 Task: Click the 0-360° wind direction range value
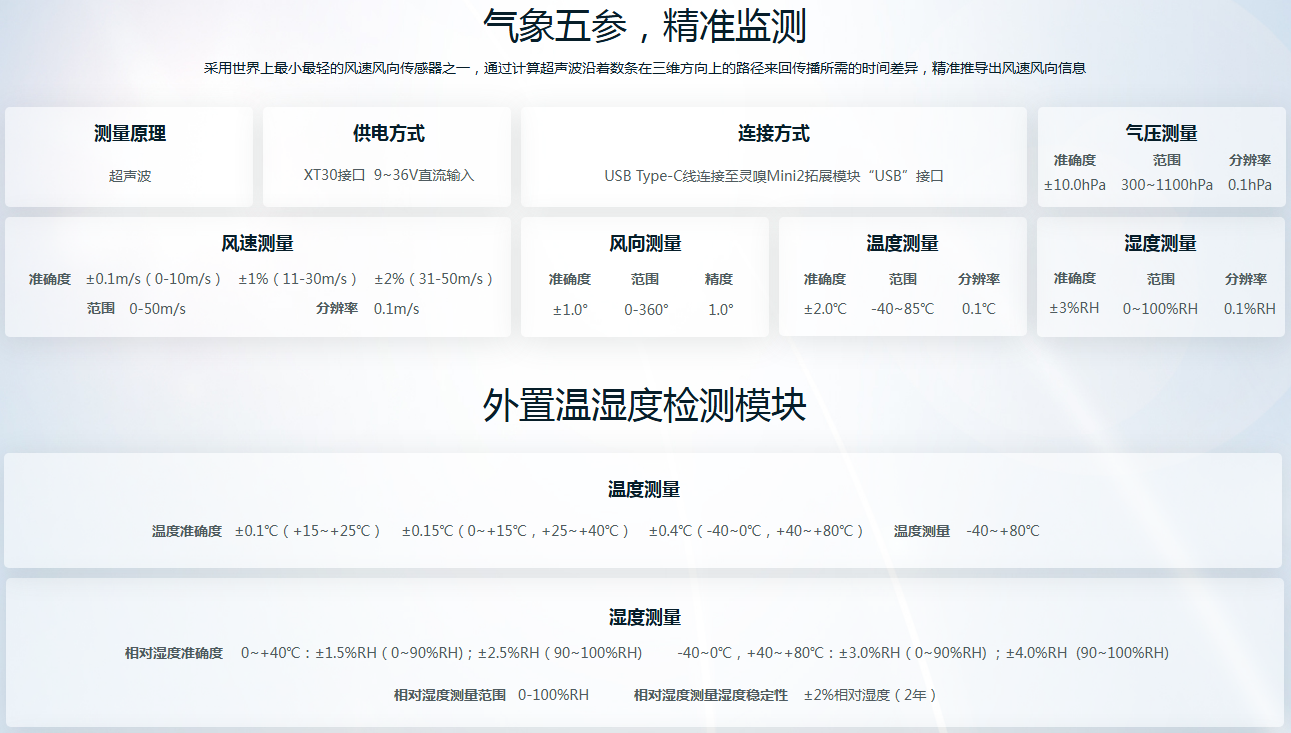[x=646, y=310]
